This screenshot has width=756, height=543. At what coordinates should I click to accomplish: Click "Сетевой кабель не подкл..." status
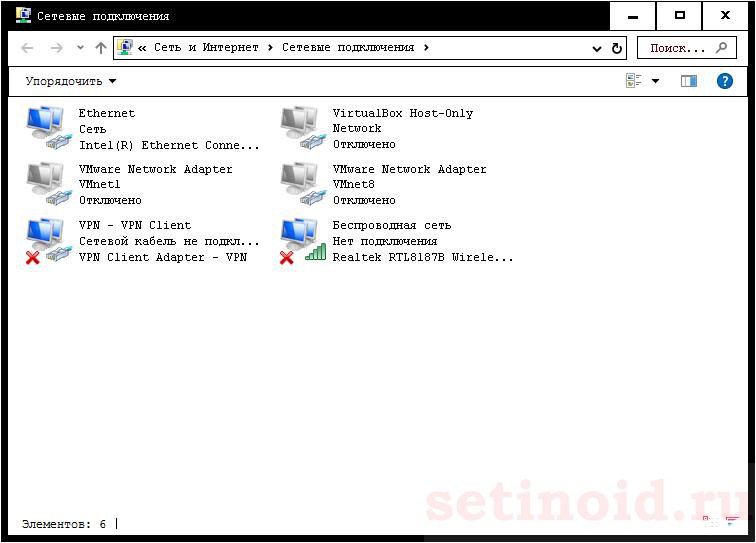(x=169, y=241)
